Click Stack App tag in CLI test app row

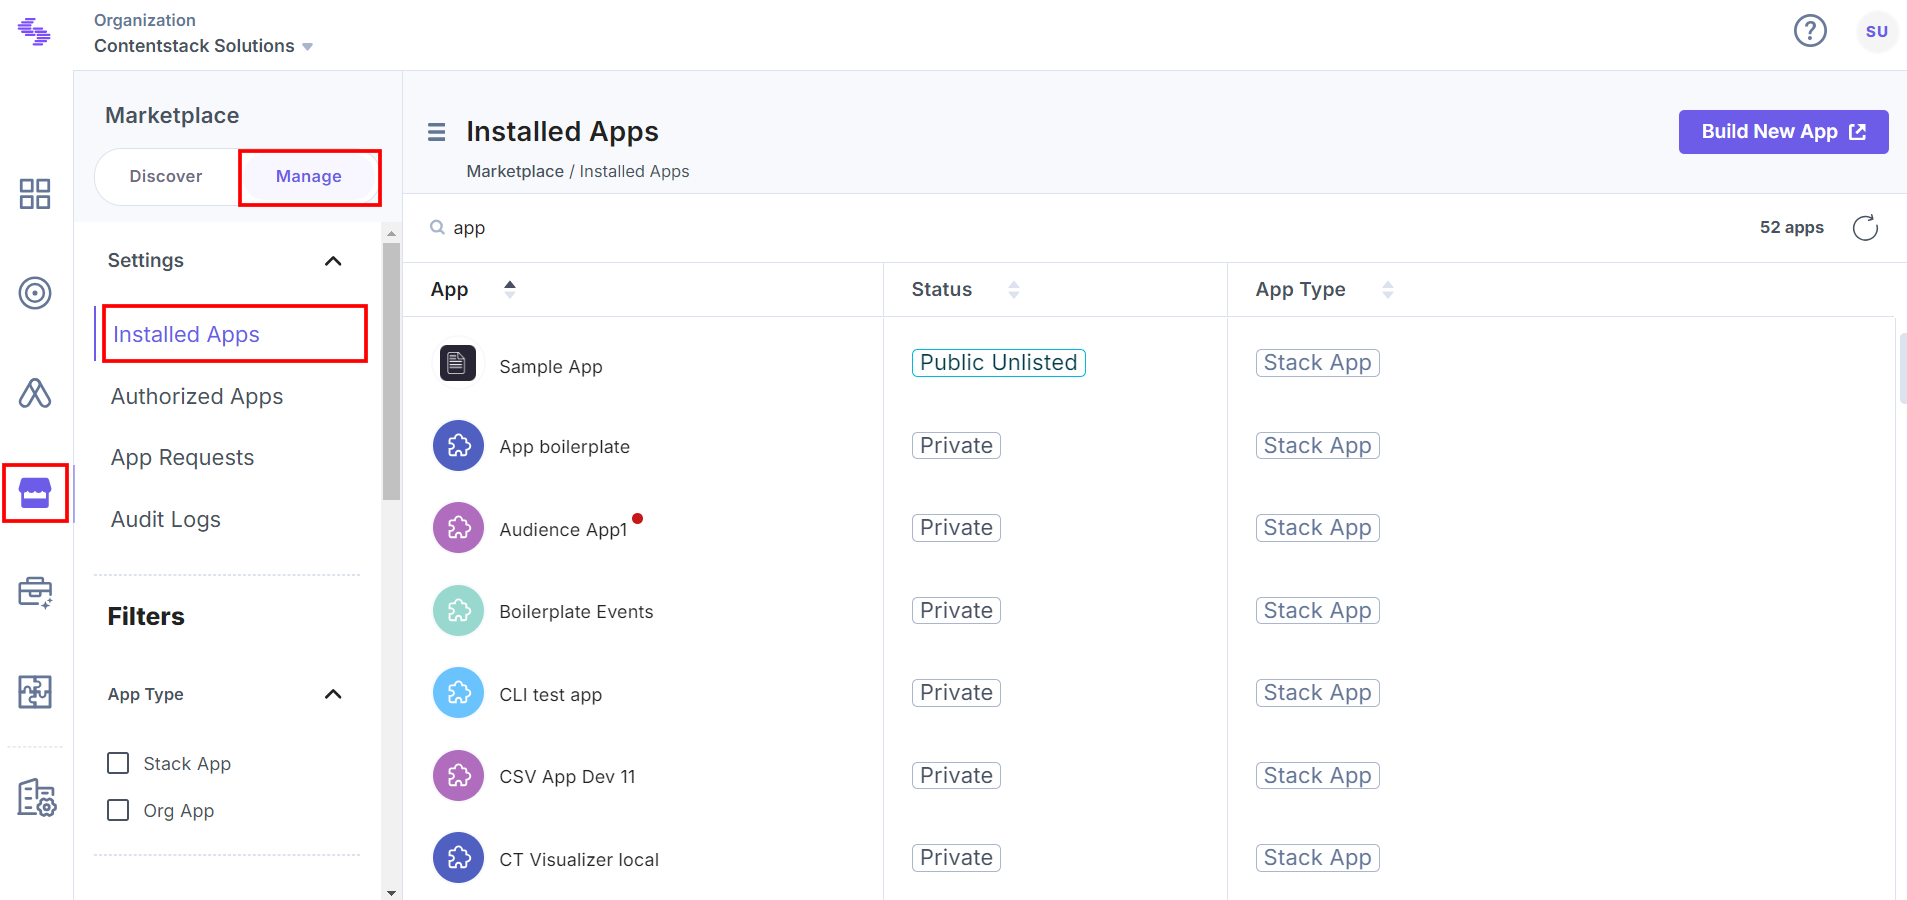coord(1318,693)
